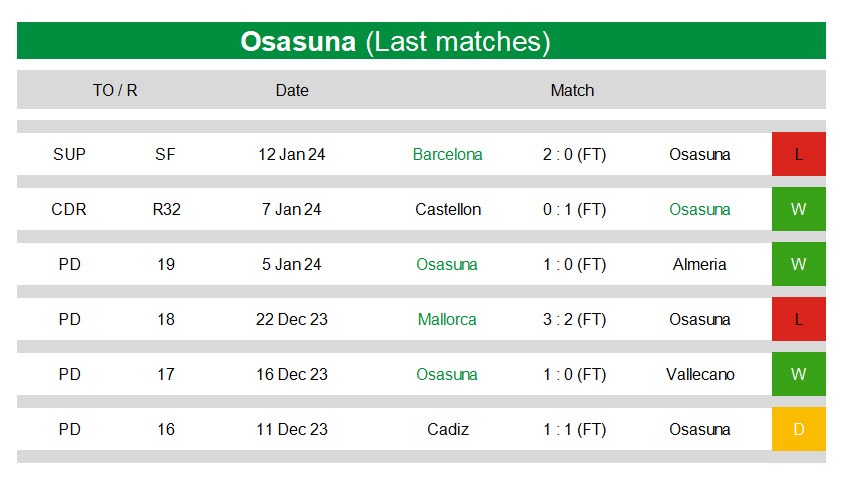This screenshot has width=843, height=485.
Task: Select the Almeria team name
Action: 700,264
